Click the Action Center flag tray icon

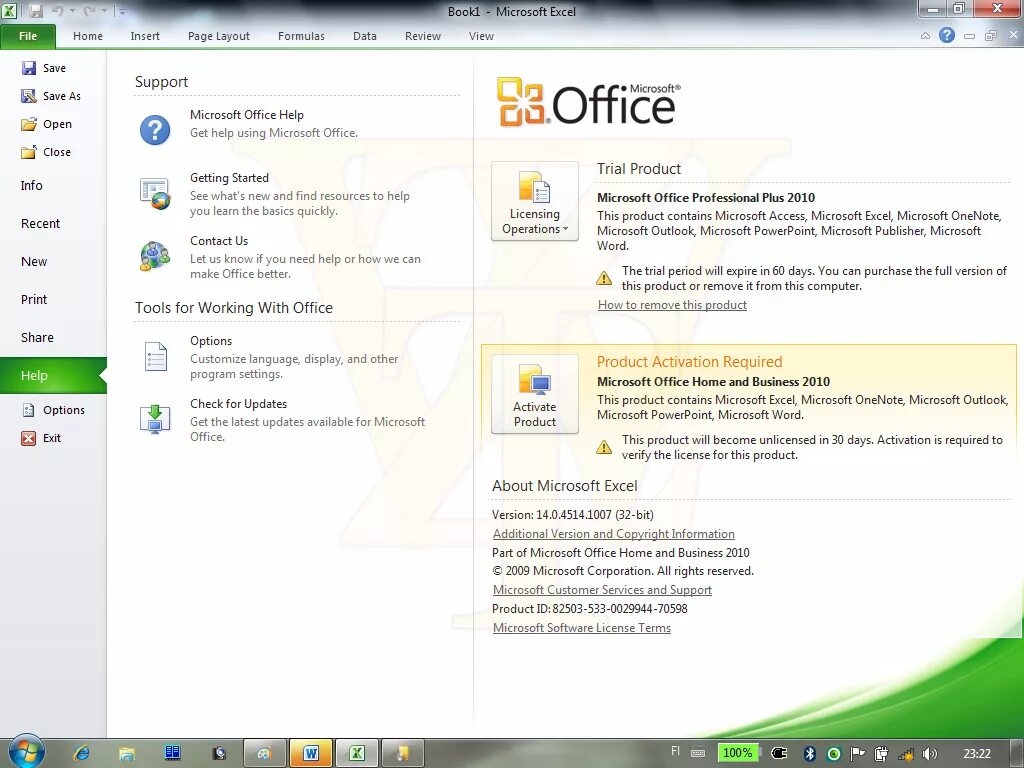pyautogui.click(x=857, y=754)
